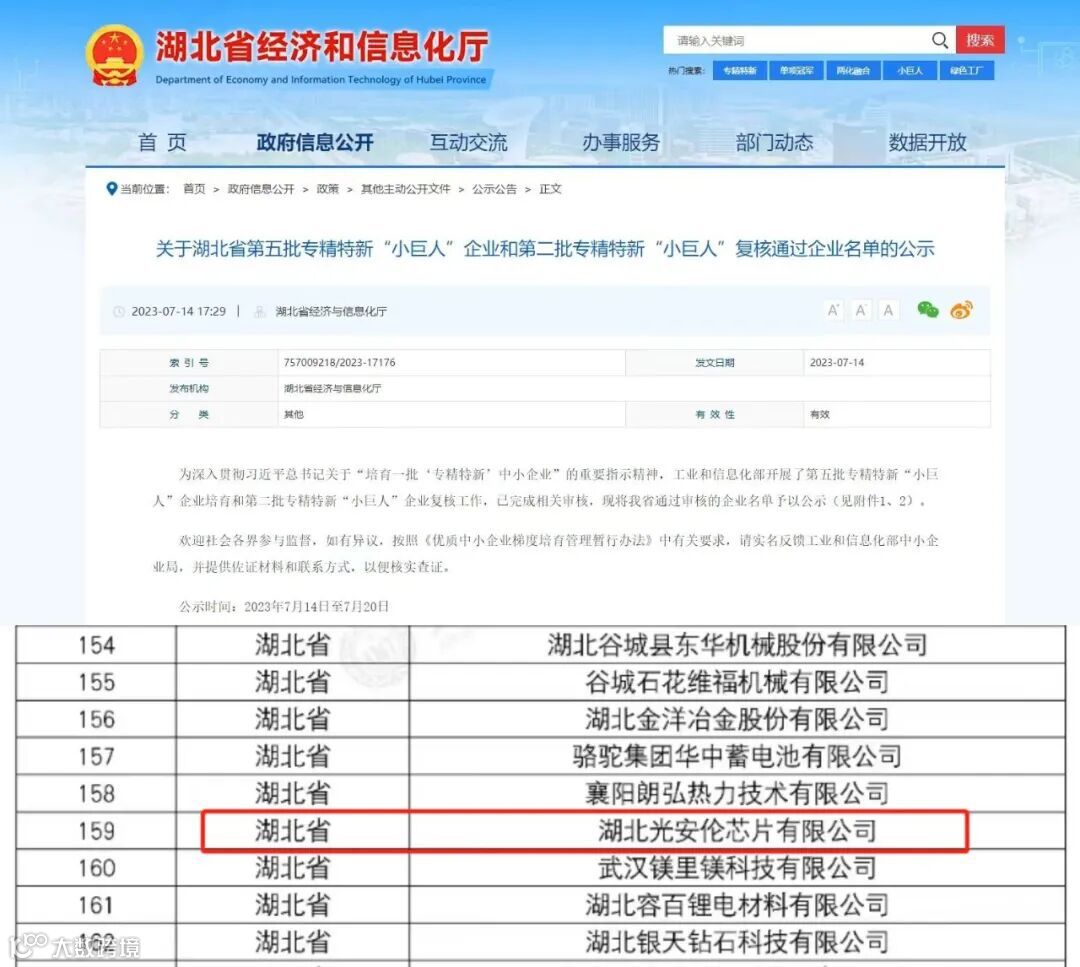Screen dimensions: 1080x967
Task: Select hot search tag 小巨人
Action: (910, 70)
